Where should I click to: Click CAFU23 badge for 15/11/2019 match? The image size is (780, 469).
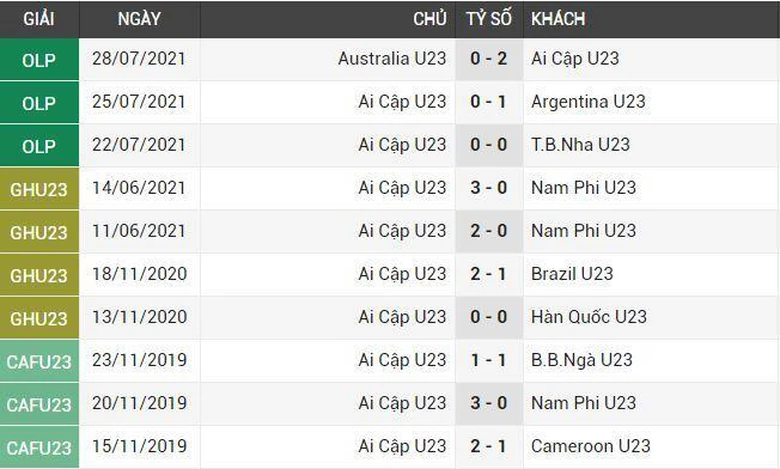[x=39, y=447]
